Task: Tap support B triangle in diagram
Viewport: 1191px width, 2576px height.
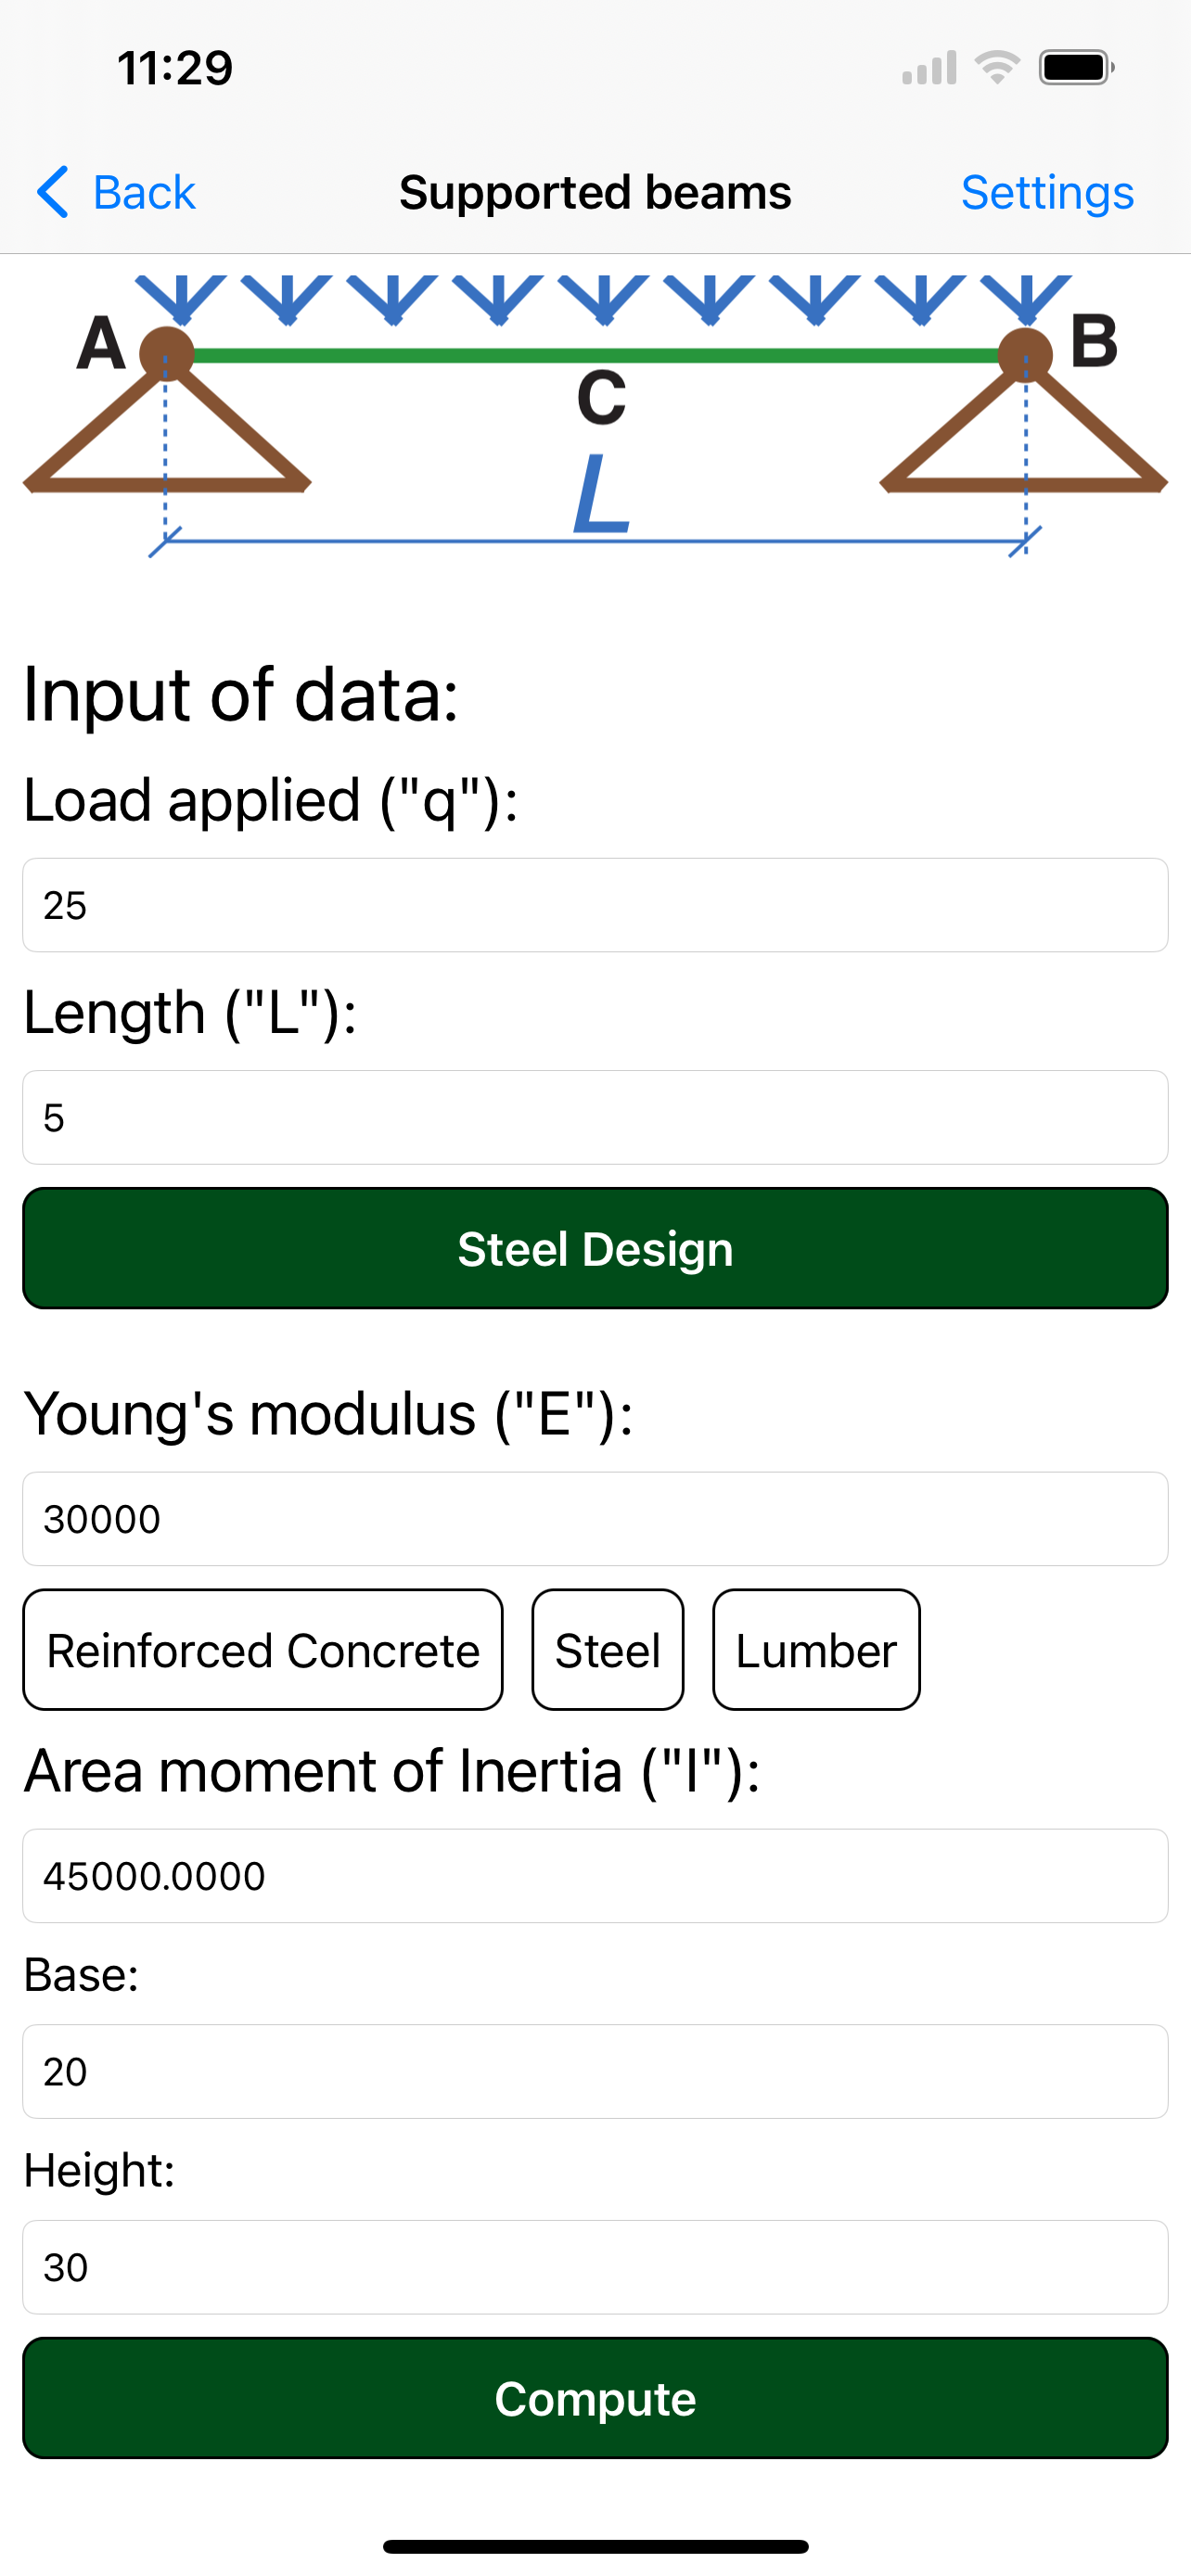Action: 1024,420
